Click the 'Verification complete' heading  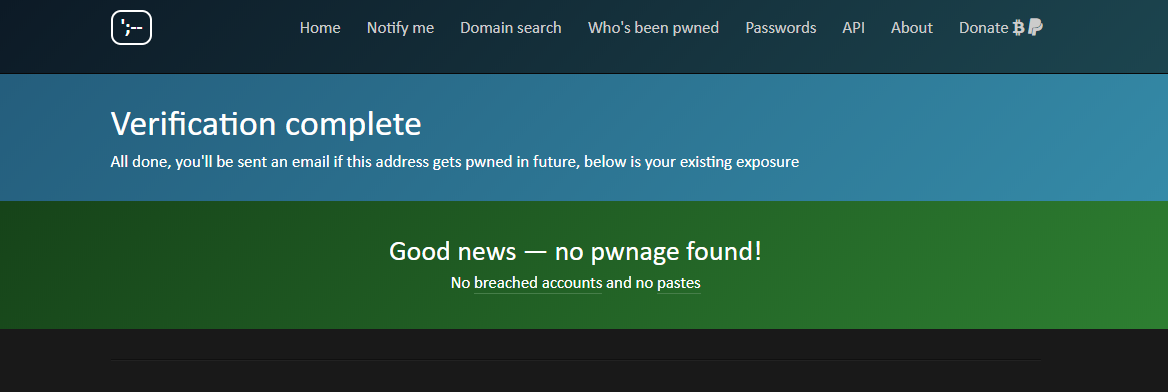266,124
